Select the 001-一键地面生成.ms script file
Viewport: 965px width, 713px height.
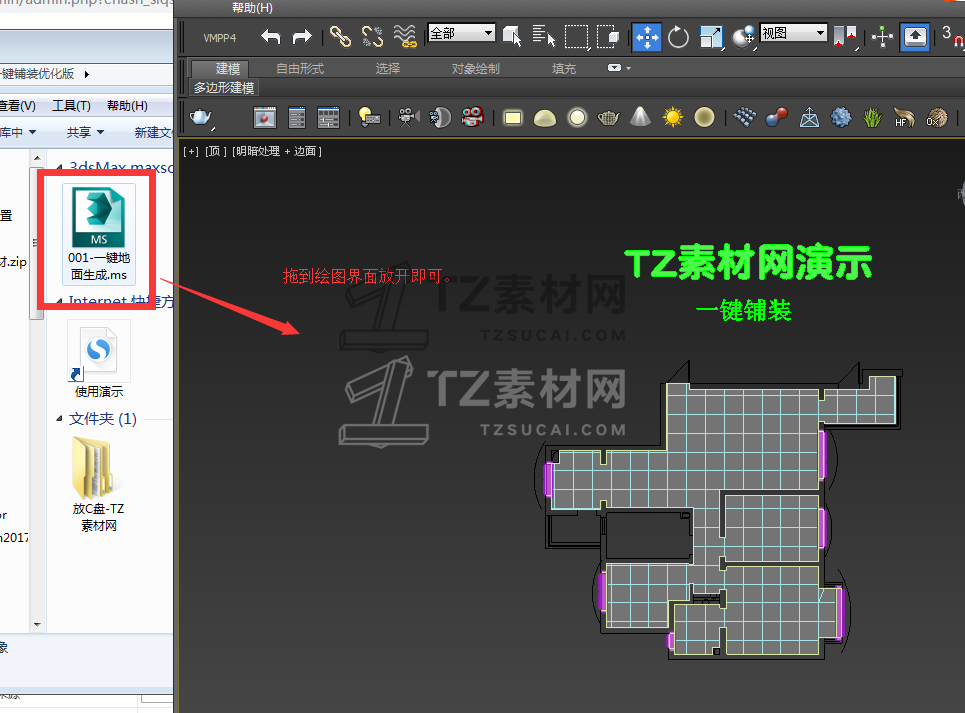98,230
